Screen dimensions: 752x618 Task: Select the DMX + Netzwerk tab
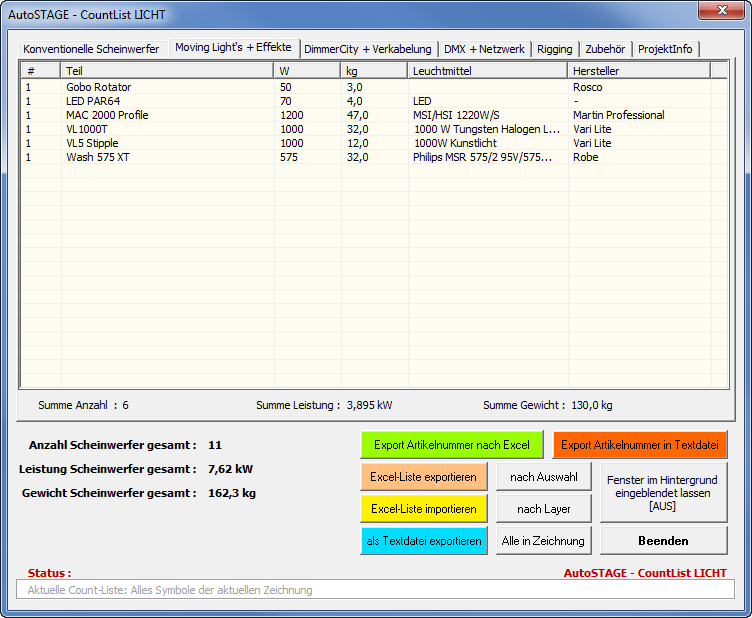(x=484, y=49)
